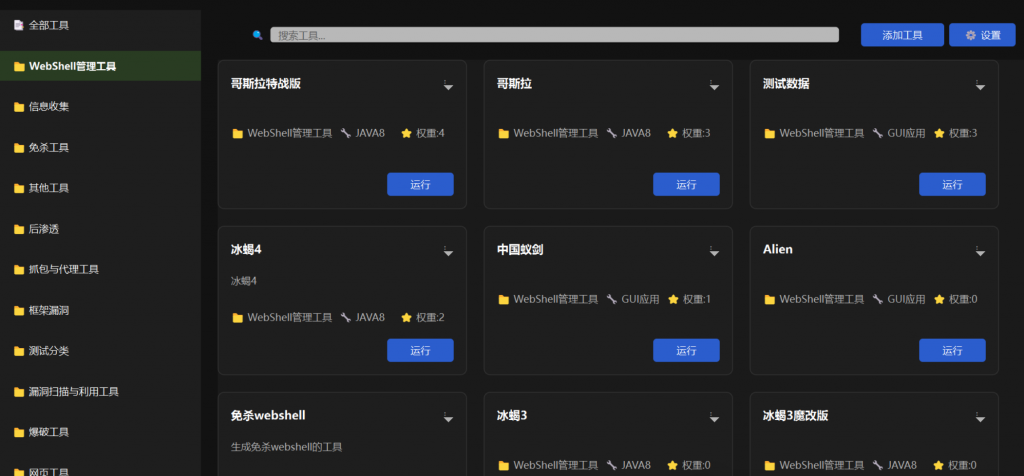Viewport: 1024px width, 476px height.
Task: Expand the 哥斯拉 card menu arrow
Action: coord(714,86)
